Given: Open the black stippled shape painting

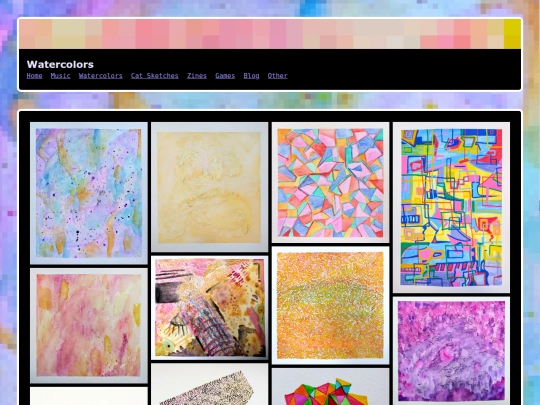Looking at the screenshot, I should [209, 384].
